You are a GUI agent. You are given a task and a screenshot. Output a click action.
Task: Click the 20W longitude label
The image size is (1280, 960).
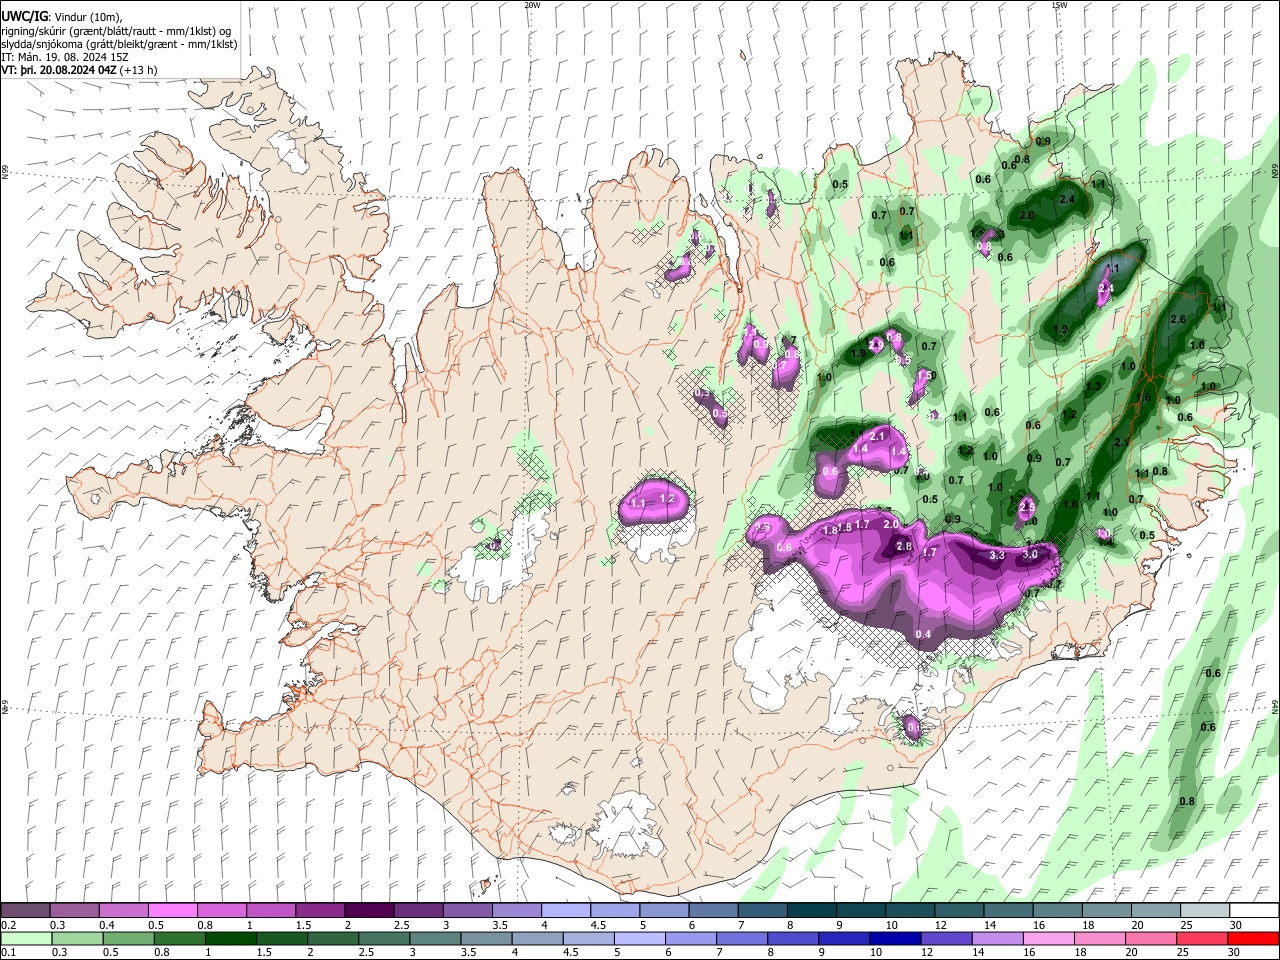click(x=532, y=5)
